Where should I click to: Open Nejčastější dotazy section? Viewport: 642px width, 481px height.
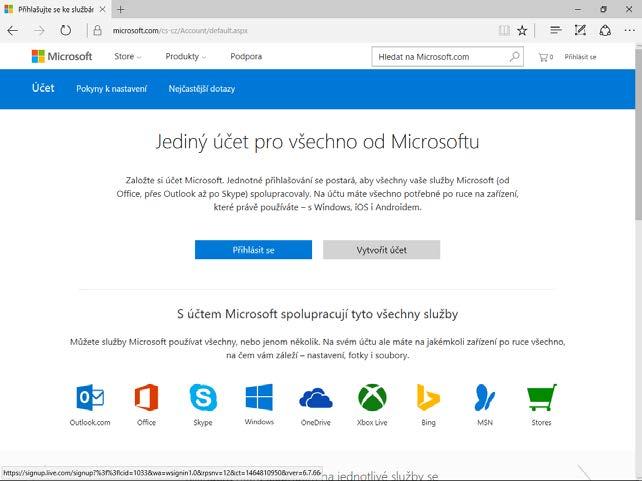tap(202, 89)
